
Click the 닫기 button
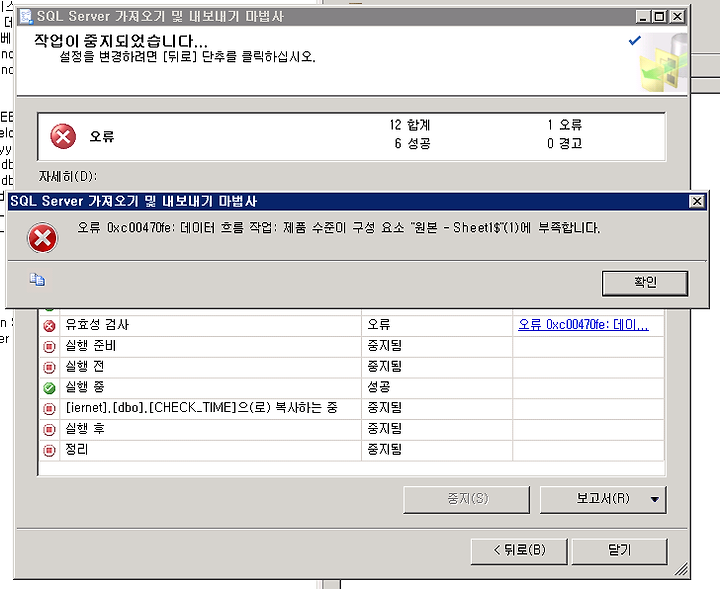[x=619, y=550]
